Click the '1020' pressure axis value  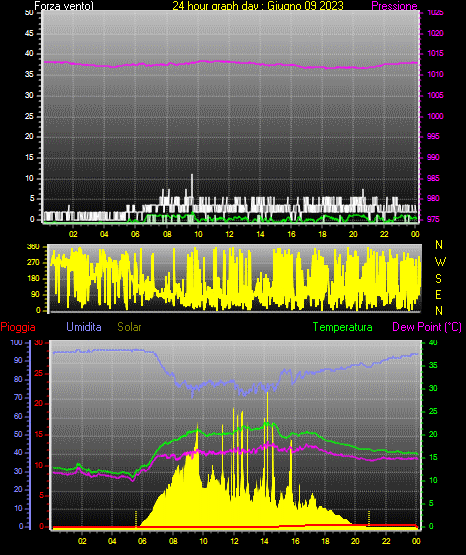pos(436,33)
